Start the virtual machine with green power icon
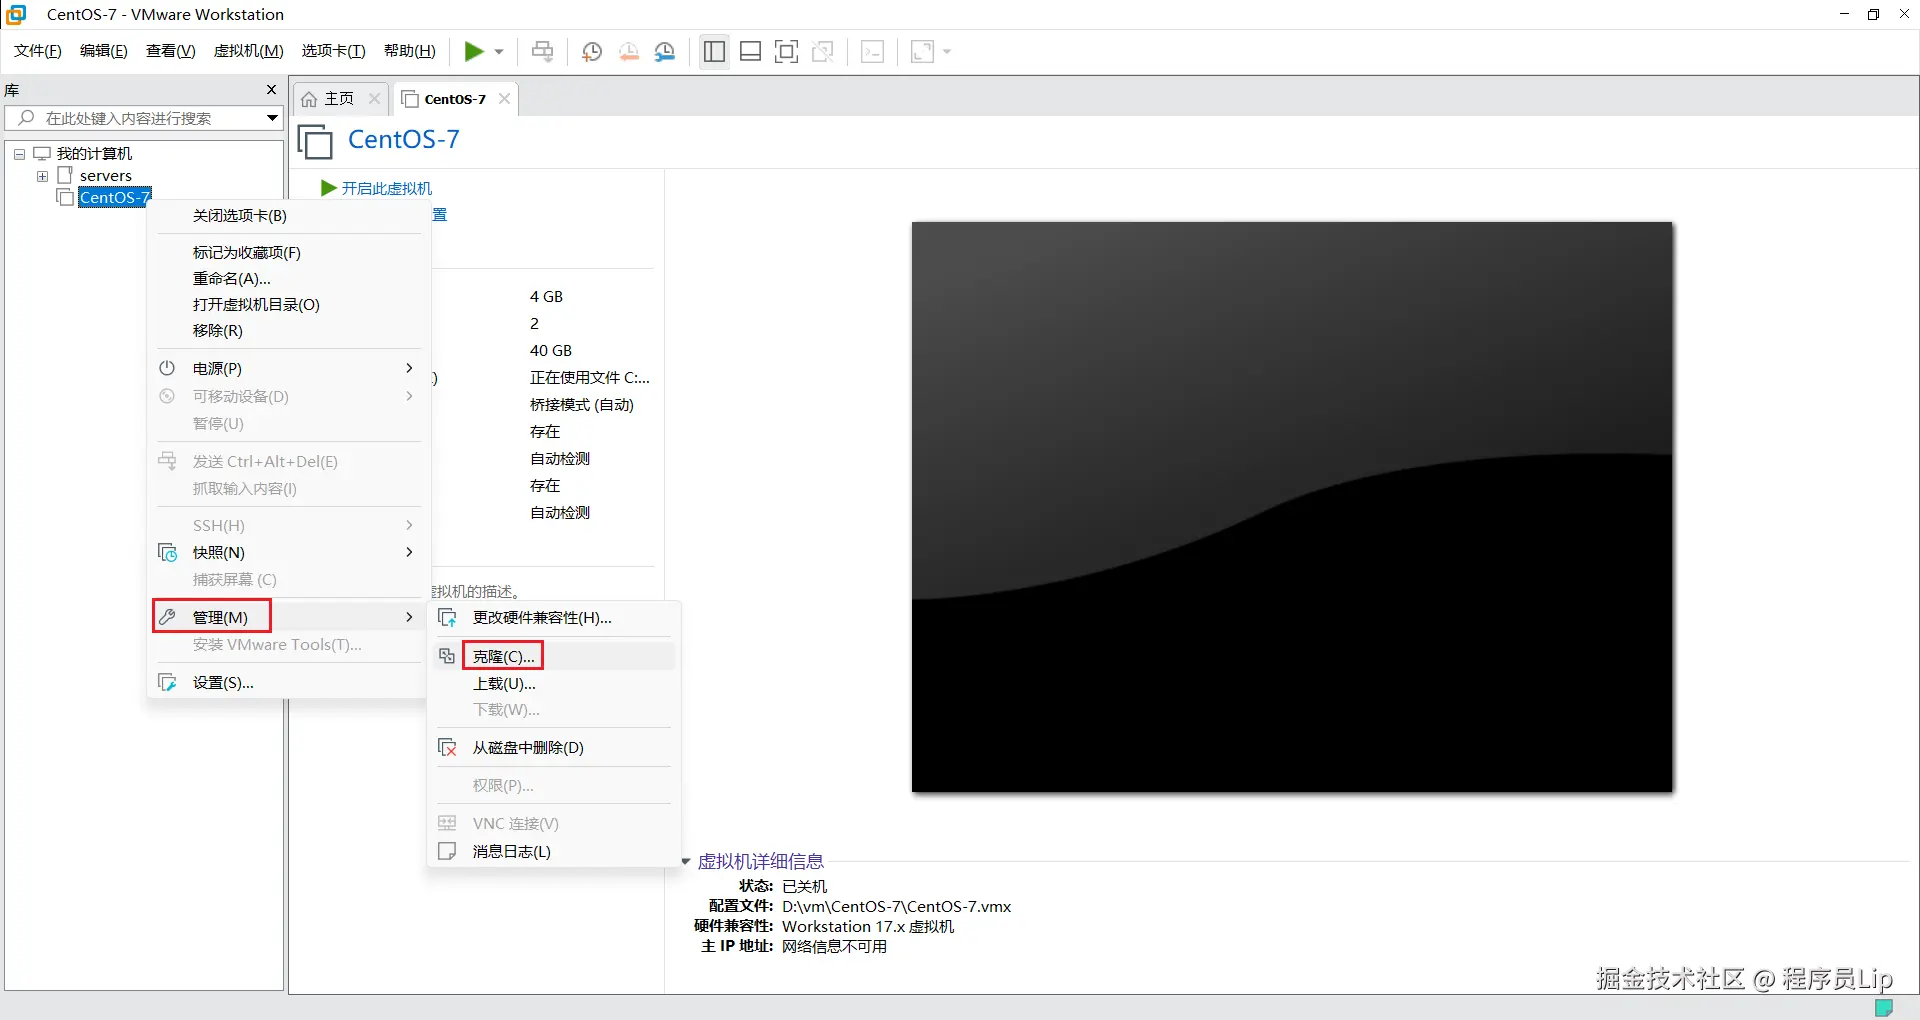Viewport: 1920px width, 1020px height. point(476,51)
